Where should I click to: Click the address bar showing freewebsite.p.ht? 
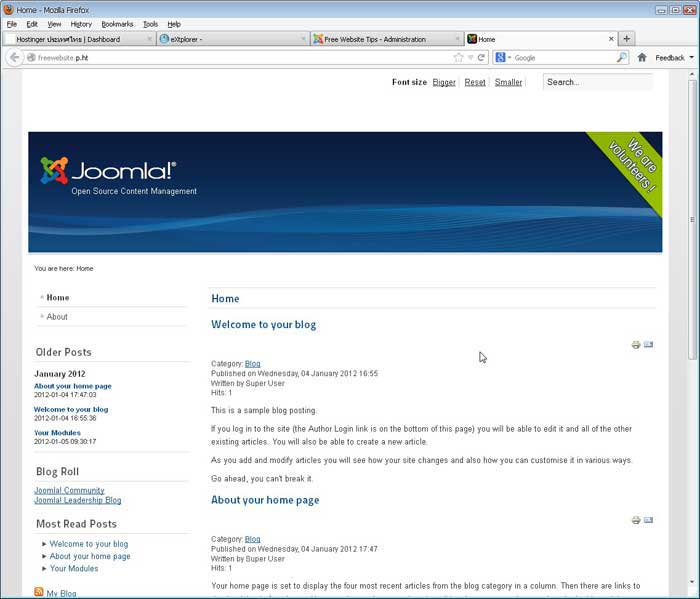point(243,58)
